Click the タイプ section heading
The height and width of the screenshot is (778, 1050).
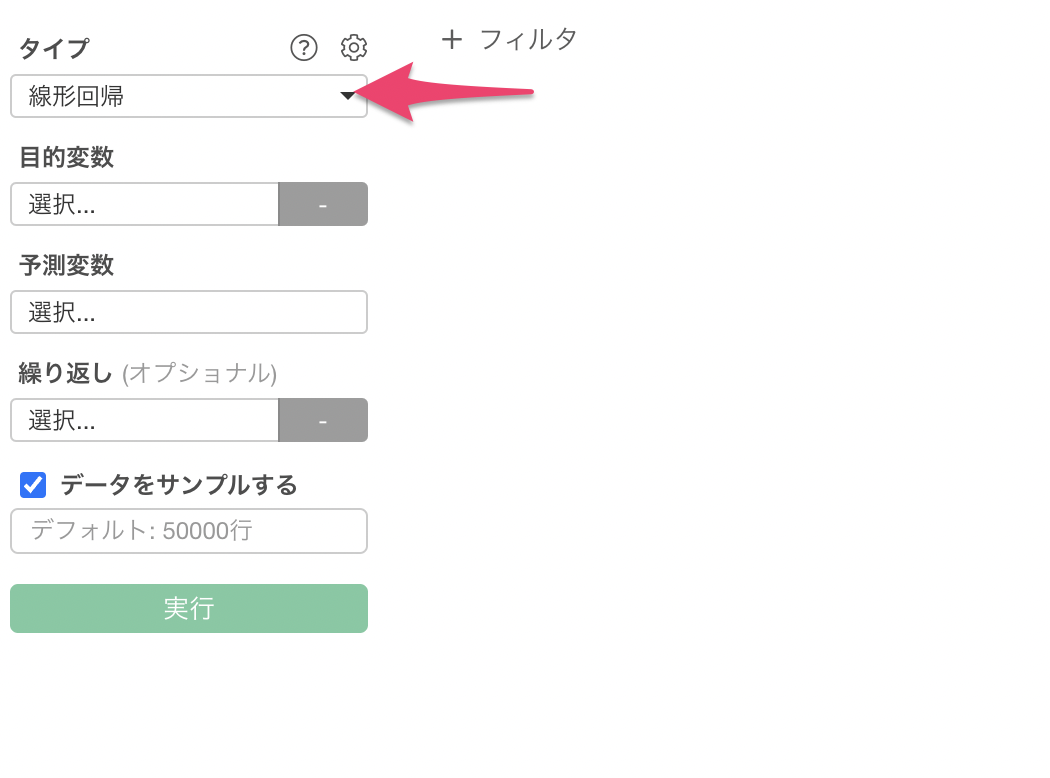(54, 48)
